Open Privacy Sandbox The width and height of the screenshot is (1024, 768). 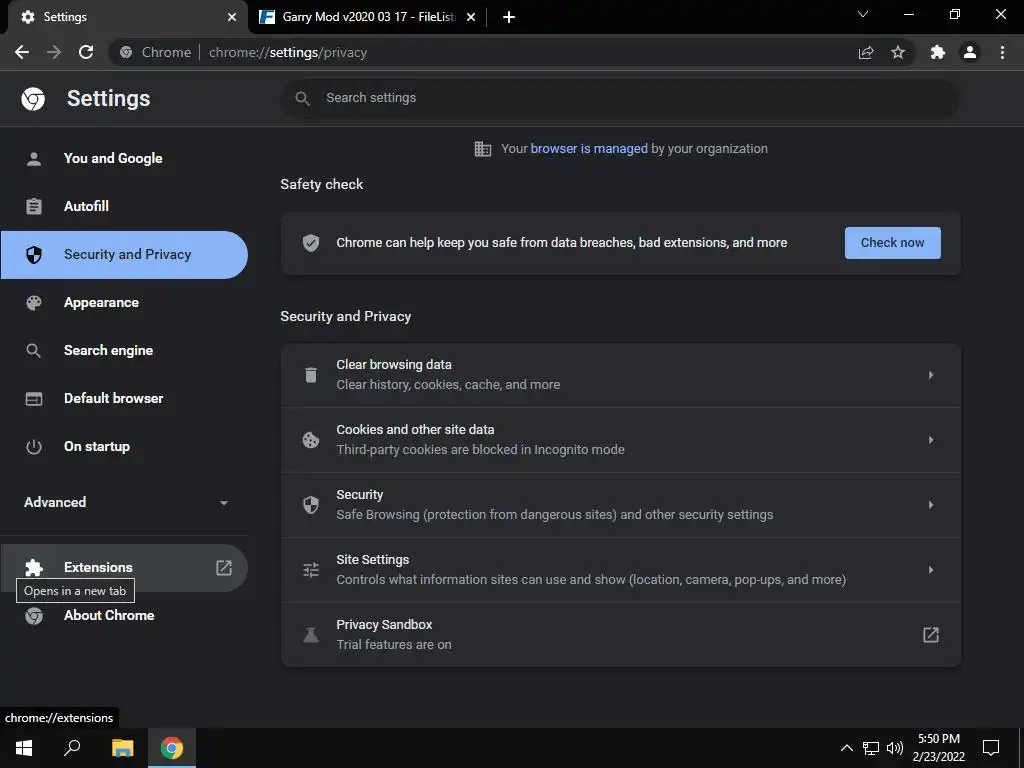tap(620, 635)
